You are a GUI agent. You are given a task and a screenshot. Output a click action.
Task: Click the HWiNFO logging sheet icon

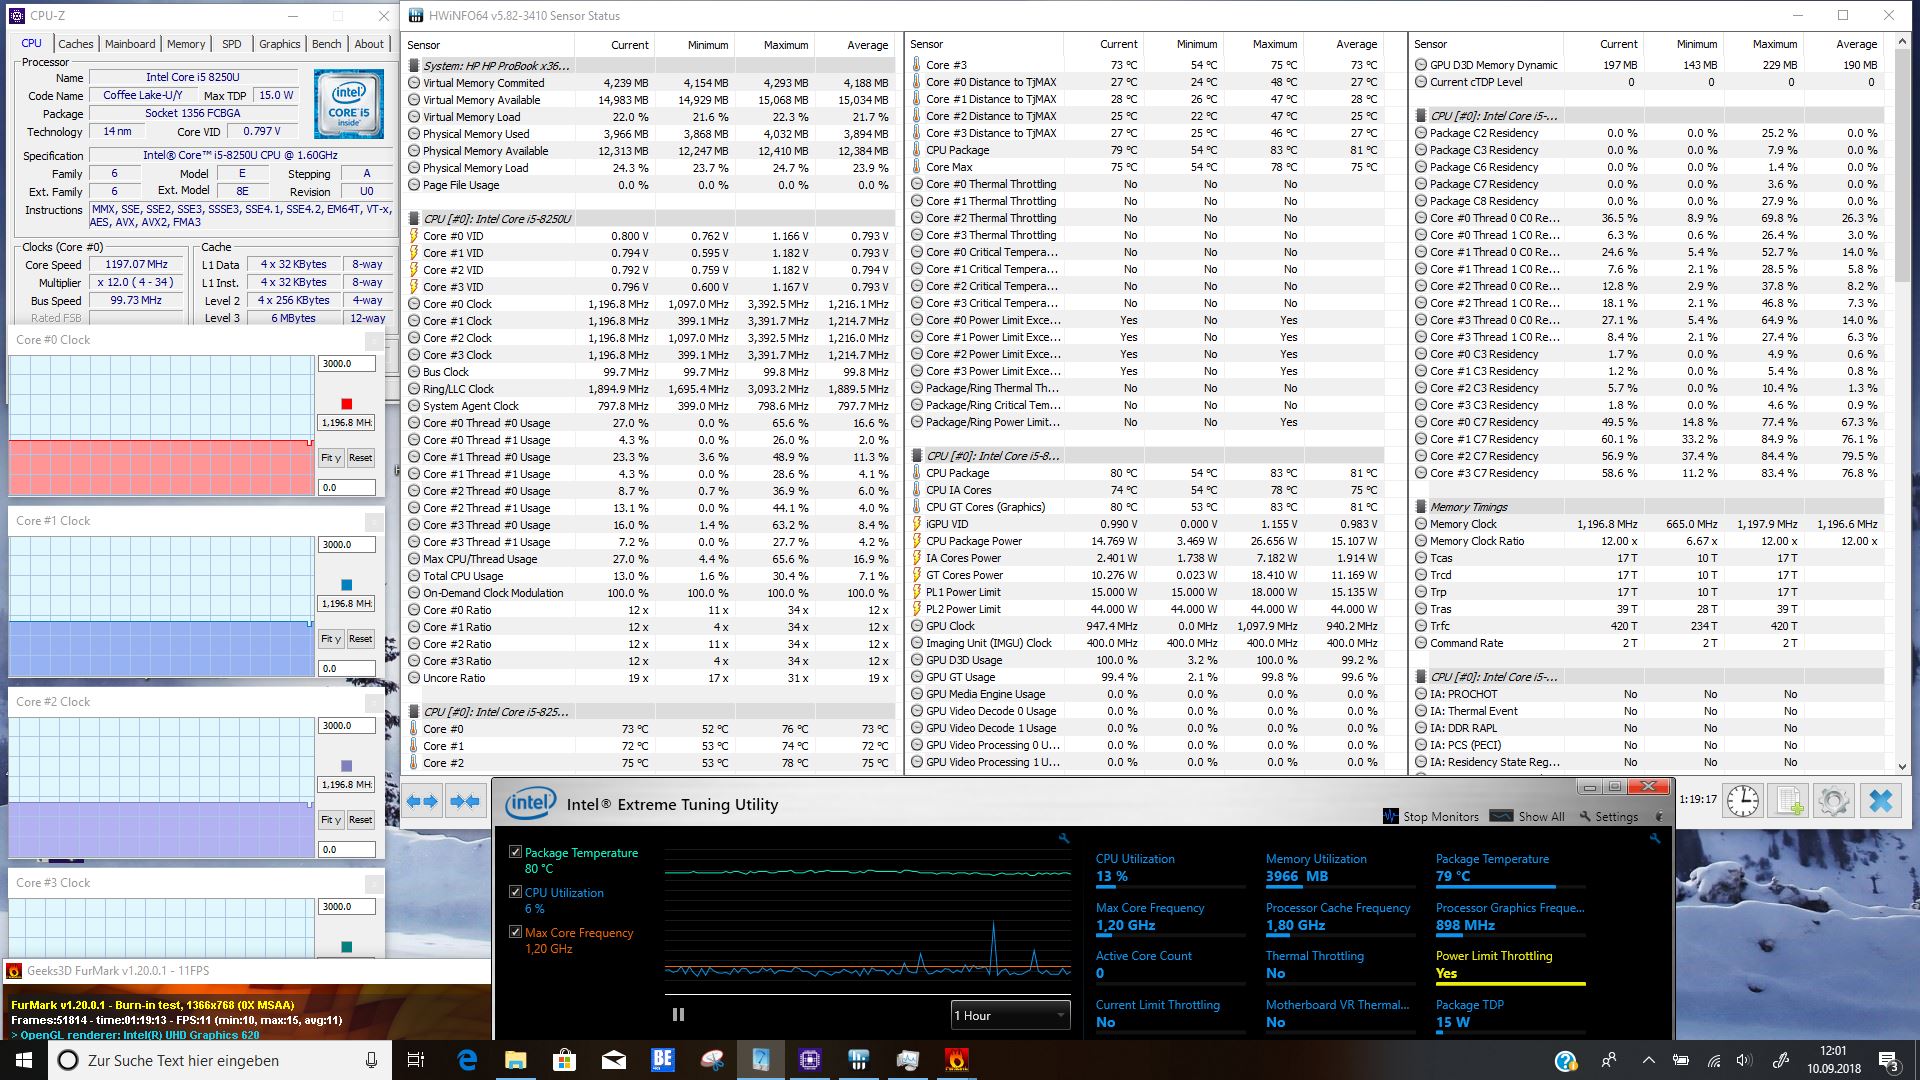coord(1789,801)
